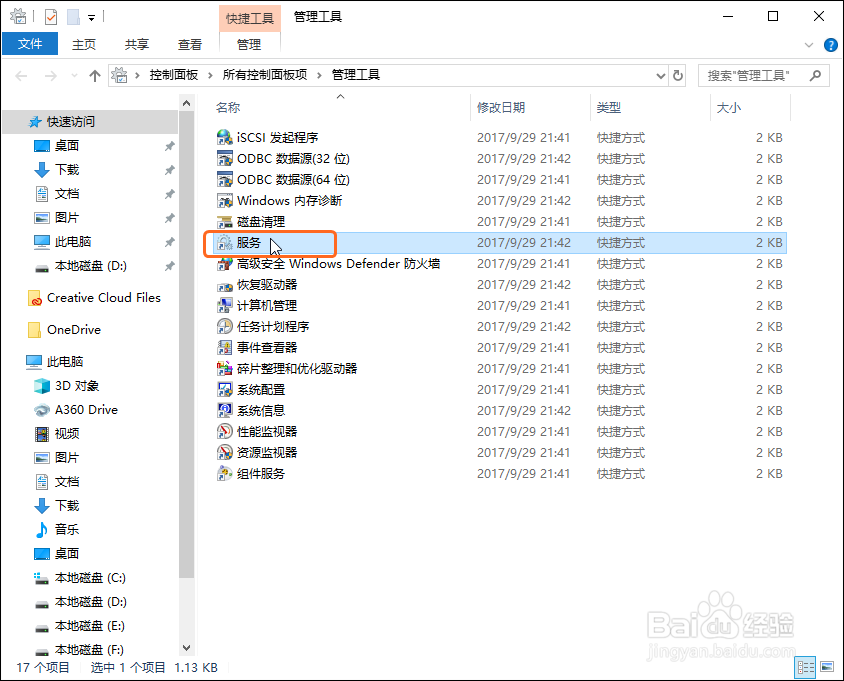The height and width of the screenshot is (681, 844).
Task: Switch to the 查看 ribbon tab
Action: click(190, 44)
